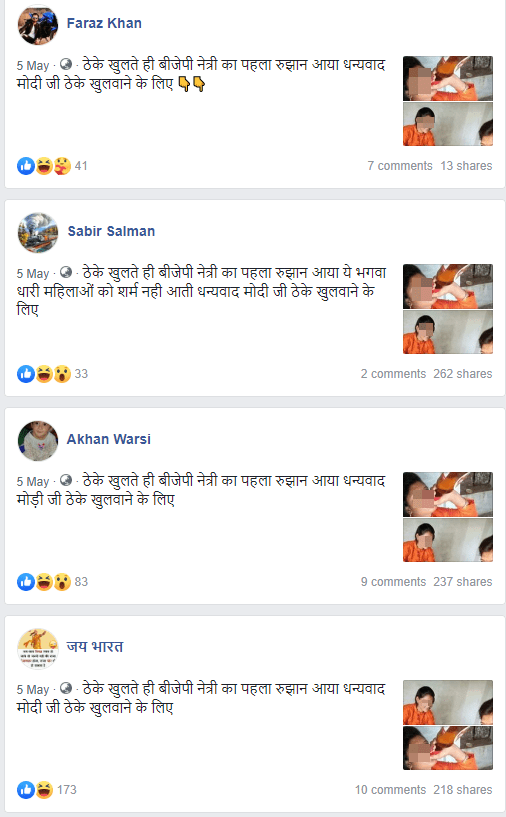Click public globe icon on Sabir Salman's post

point(66,273)
